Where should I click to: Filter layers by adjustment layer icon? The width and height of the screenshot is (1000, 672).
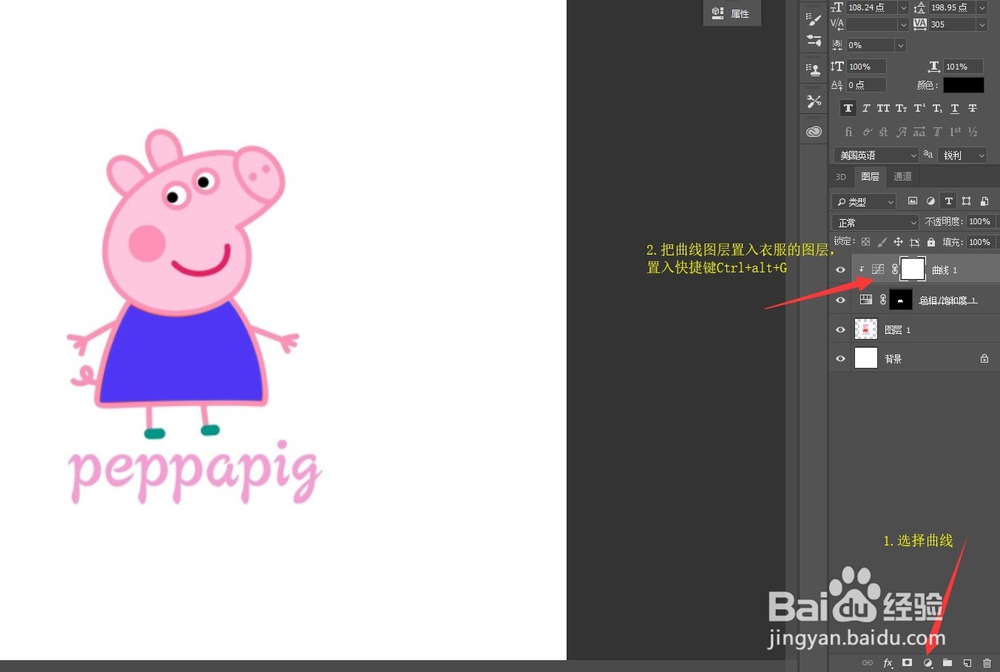click(x=930, y=201)
